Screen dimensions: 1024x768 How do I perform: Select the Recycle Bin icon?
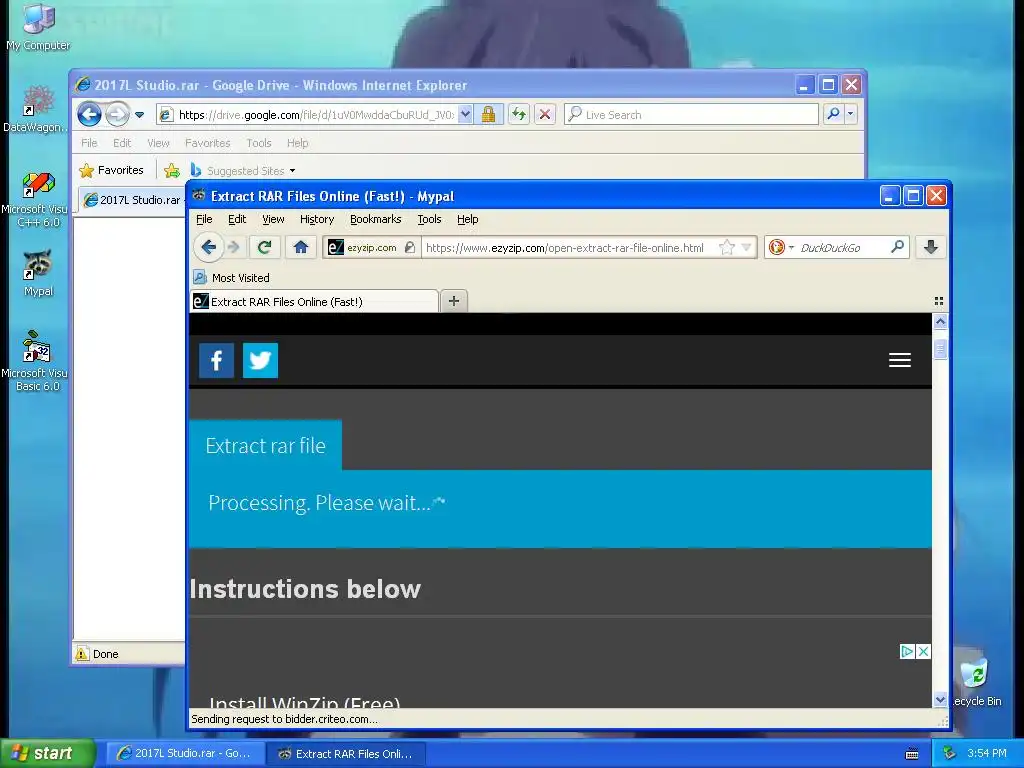click(x=976, y=682)
